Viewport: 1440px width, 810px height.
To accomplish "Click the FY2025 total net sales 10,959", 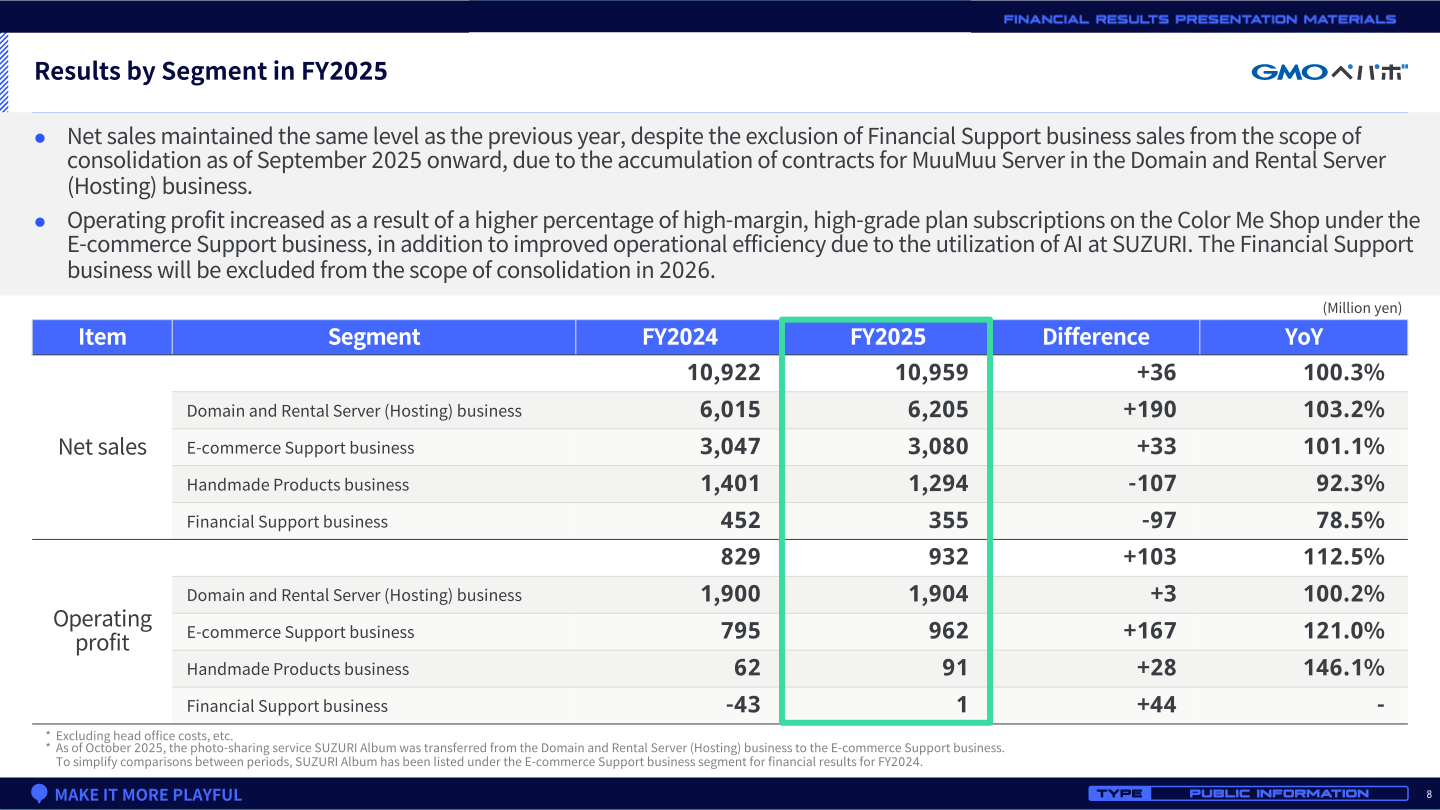I will (932, 373).
